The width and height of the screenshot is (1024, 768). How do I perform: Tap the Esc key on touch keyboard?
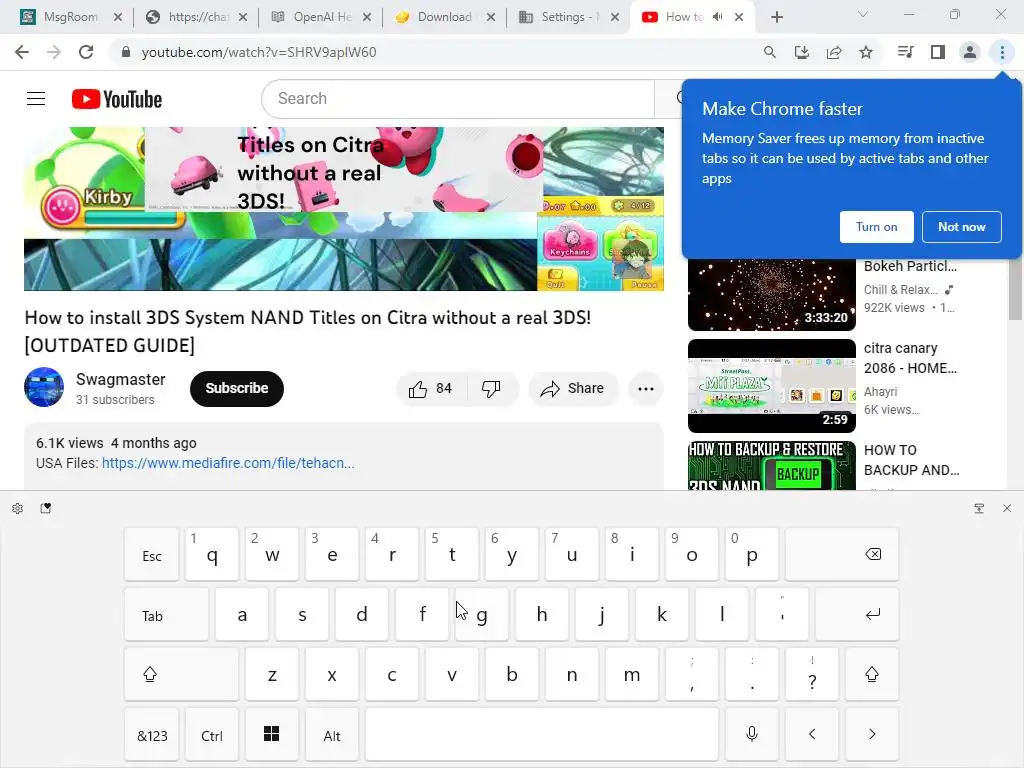click(x=152, y=555)
